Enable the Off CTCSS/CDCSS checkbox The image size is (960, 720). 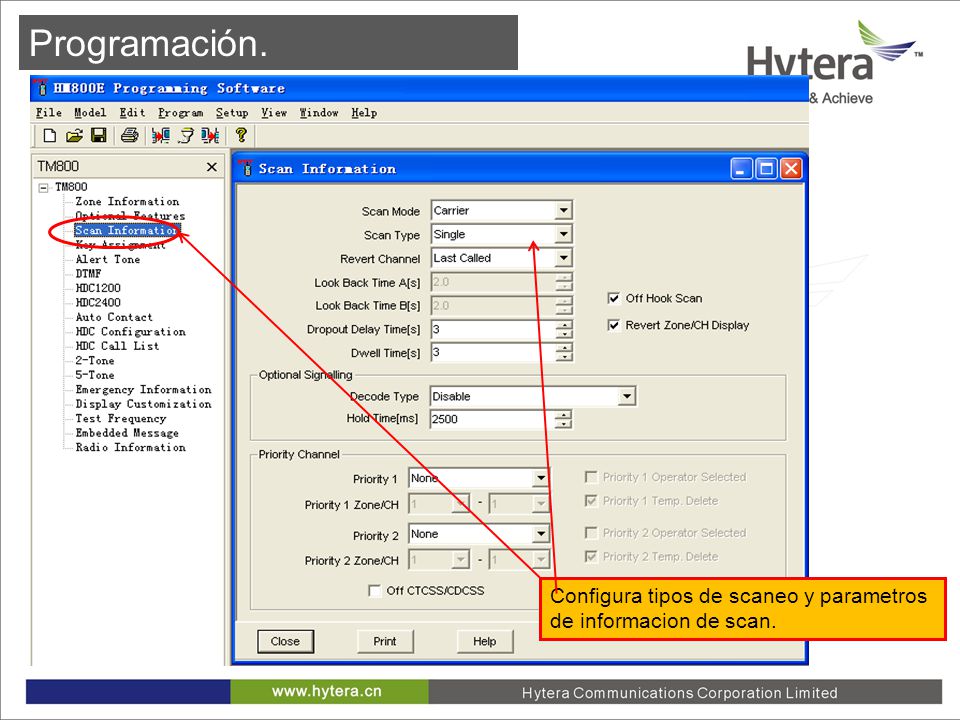(x=374, y=591)
